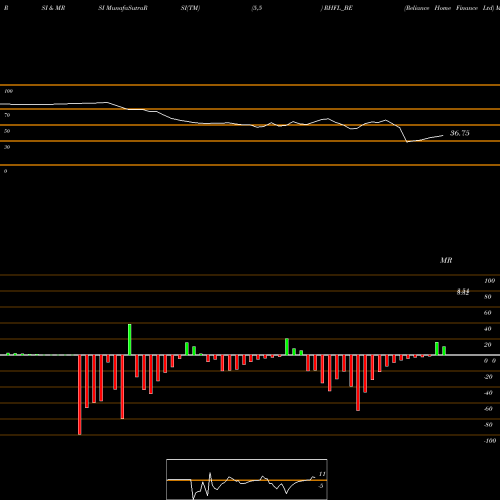This screenshot has height=500, width=500.
Task: Click the 20 label on MR axis
Action: pyautogui.click(x=488, y=345)
